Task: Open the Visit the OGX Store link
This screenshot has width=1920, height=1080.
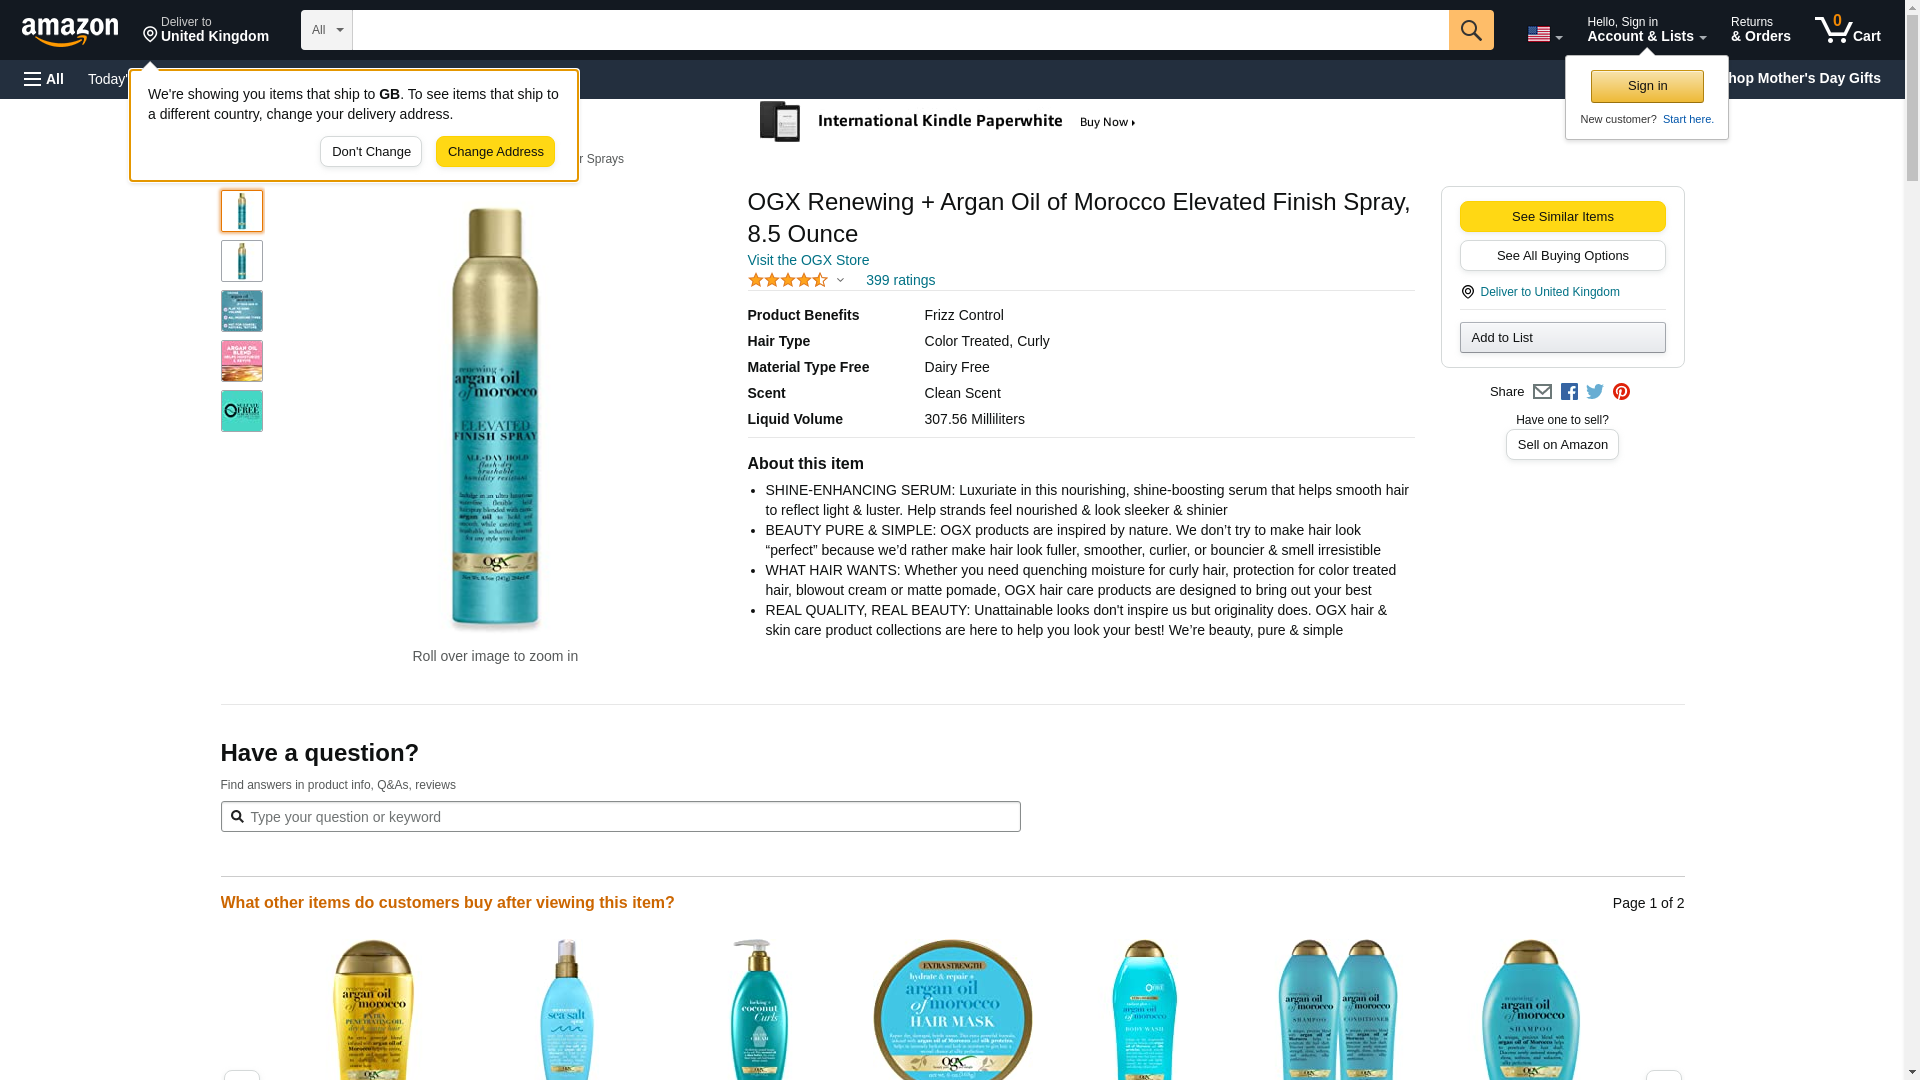Action: 808,260
